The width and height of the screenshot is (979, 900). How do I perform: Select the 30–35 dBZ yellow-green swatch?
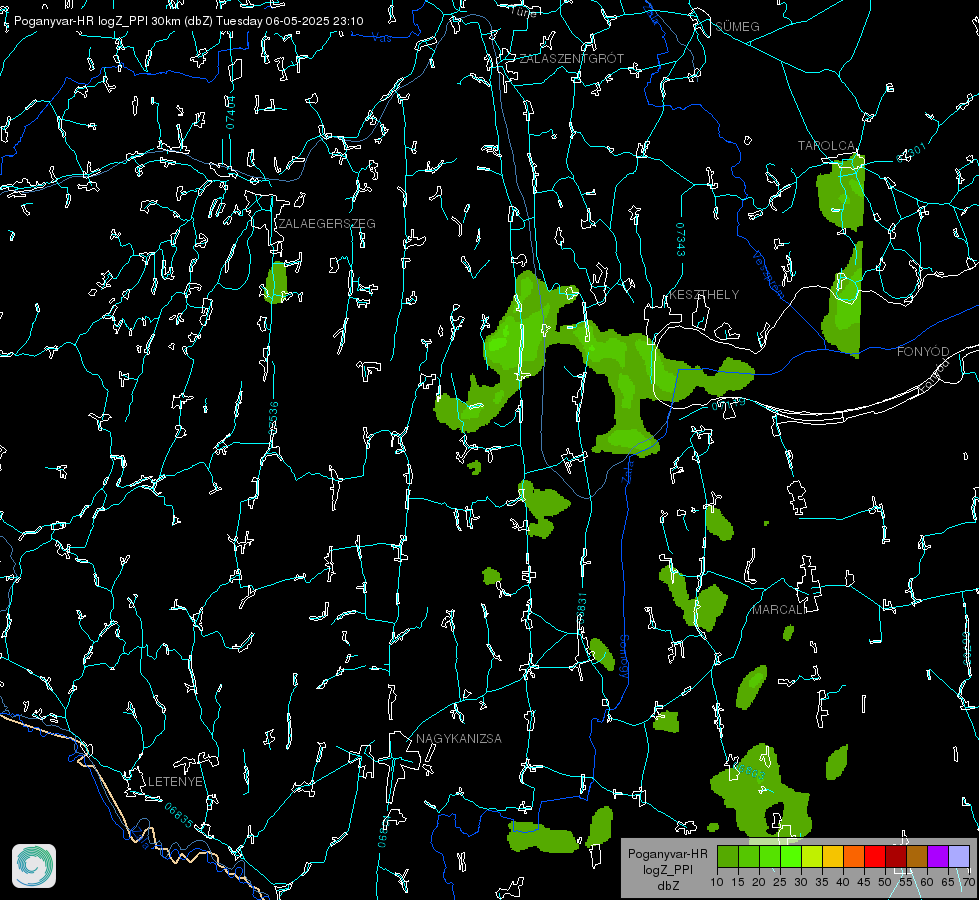(x=812, y=856)
